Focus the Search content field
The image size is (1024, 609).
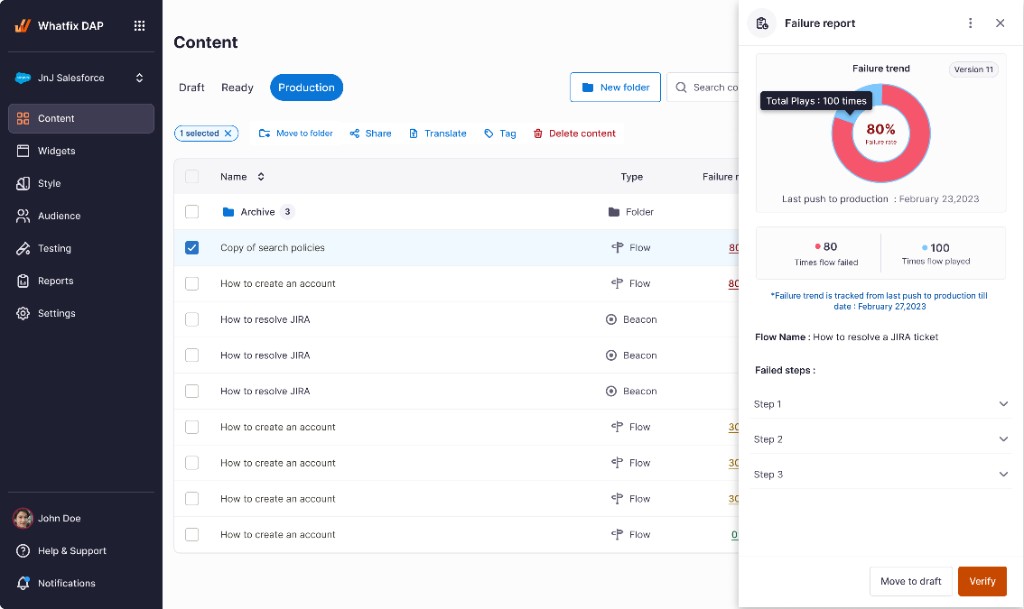(x=703, y=87)
